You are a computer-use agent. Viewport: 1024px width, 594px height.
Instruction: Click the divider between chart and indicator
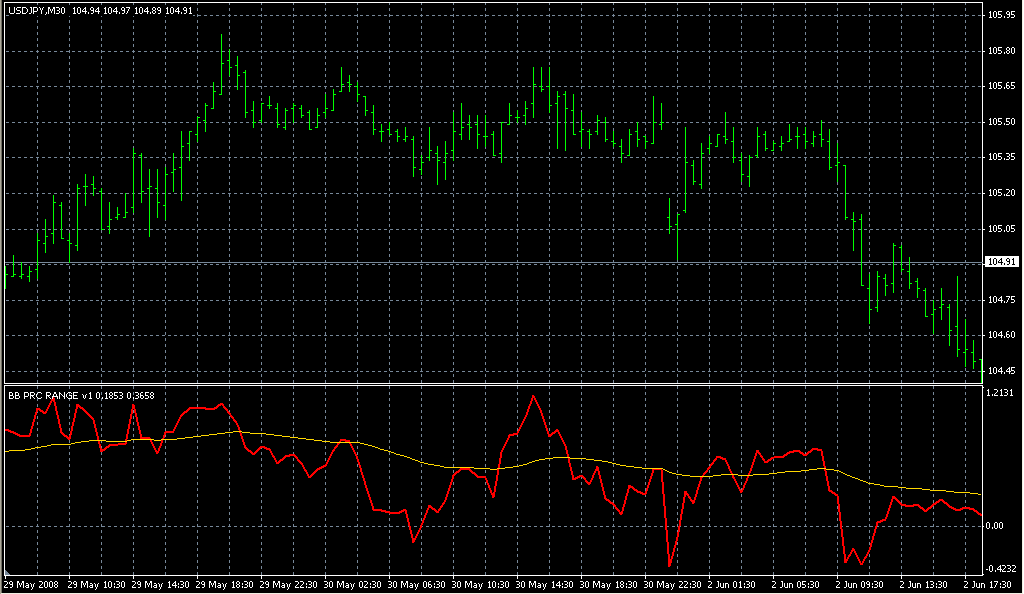tap(490, 382)
